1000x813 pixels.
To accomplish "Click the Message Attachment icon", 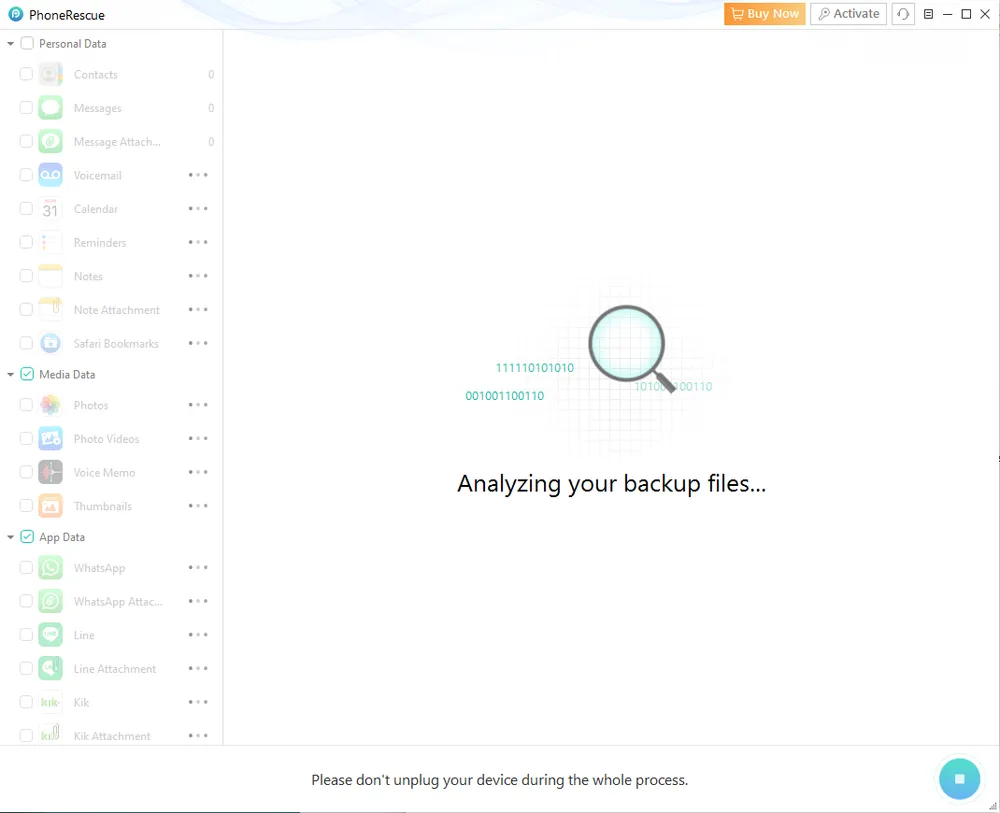I will [50, 142].
